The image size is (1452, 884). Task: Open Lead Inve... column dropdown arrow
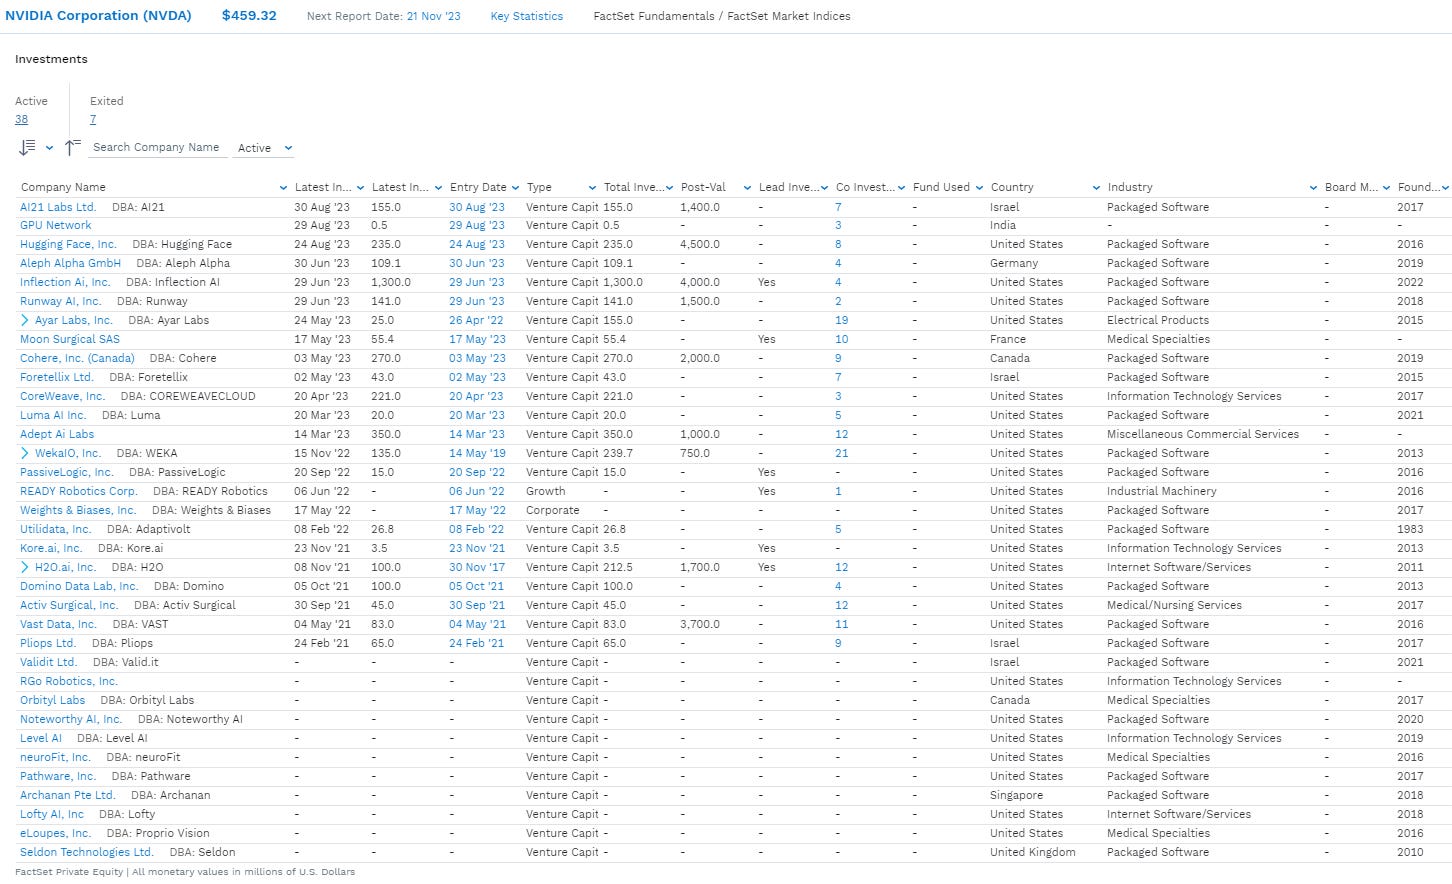tap(824, 188)
